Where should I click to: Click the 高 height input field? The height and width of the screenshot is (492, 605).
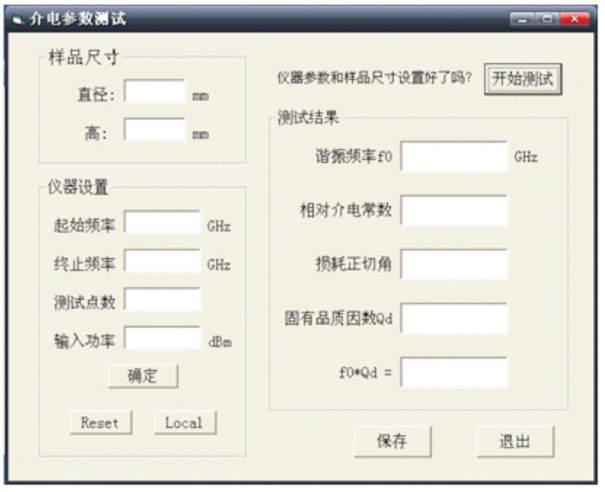(x=155, y=130)
